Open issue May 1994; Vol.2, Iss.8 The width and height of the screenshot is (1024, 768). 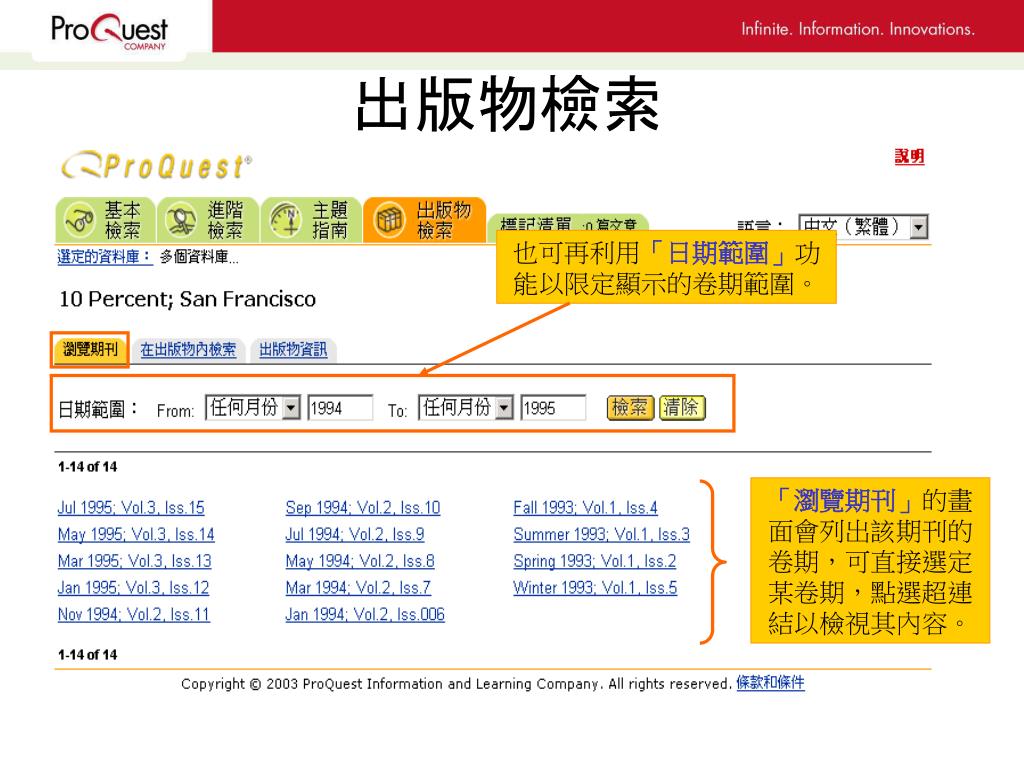pos(360,561)
